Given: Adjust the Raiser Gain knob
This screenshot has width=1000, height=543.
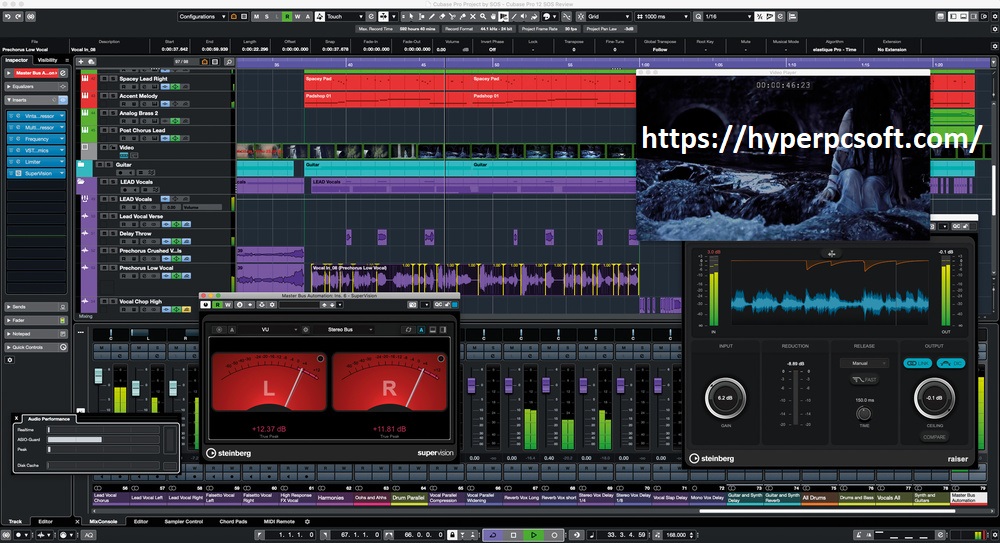Looking at the screenshot, I should (725, 398).
